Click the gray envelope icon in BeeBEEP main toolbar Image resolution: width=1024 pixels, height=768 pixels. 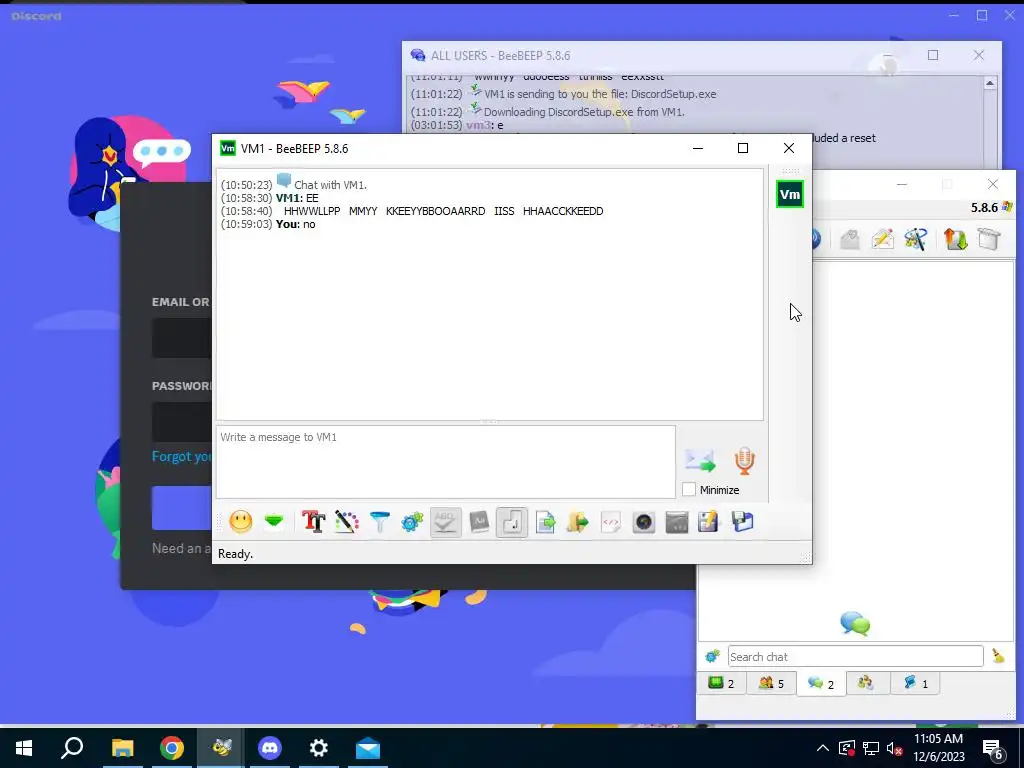point(849,239)
